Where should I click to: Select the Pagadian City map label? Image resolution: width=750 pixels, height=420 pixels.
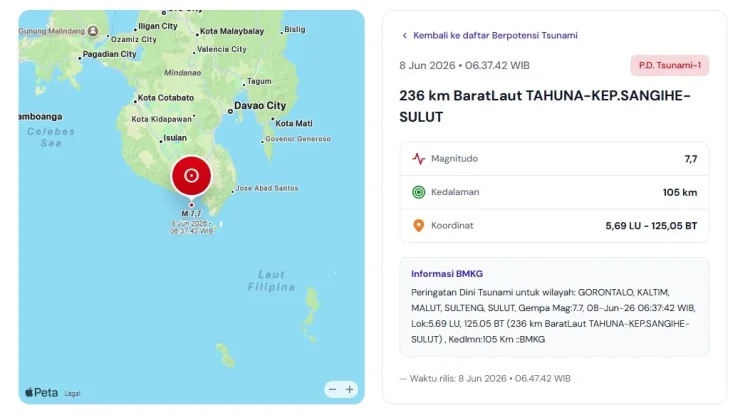110,54
